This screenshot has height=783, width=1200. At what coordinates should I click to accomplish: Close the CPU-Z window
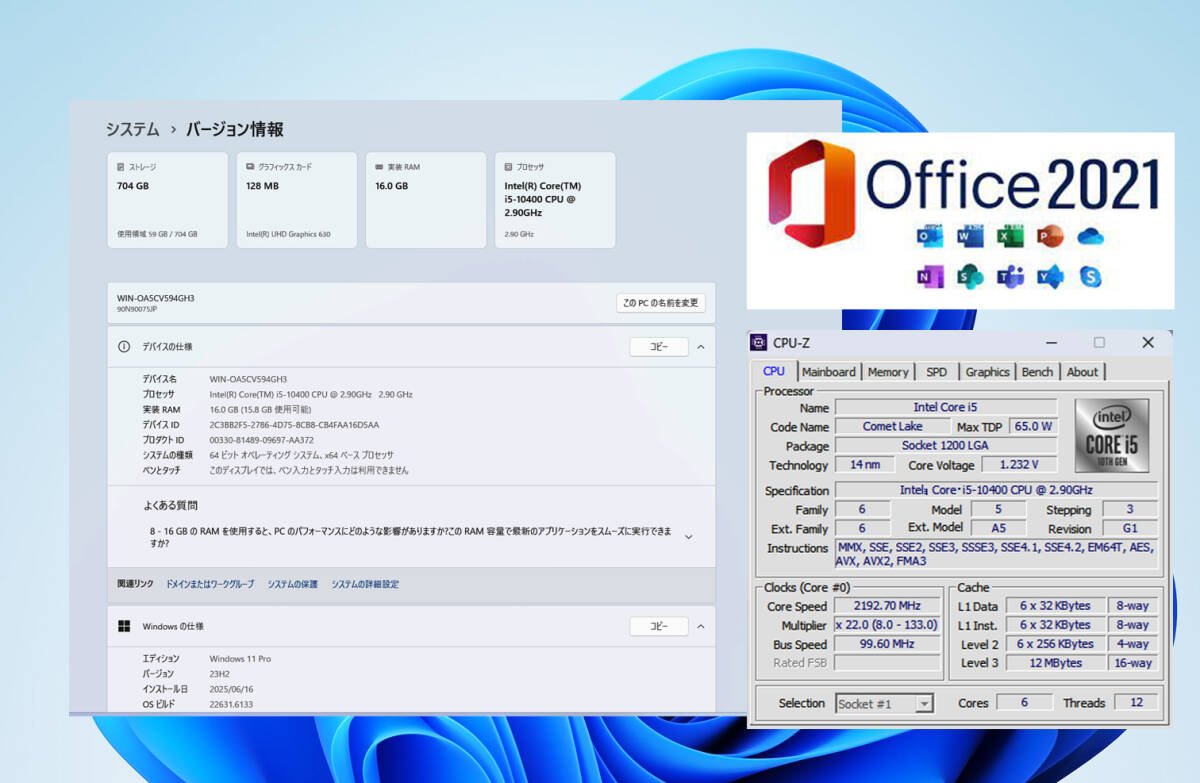coord(1148,342)
